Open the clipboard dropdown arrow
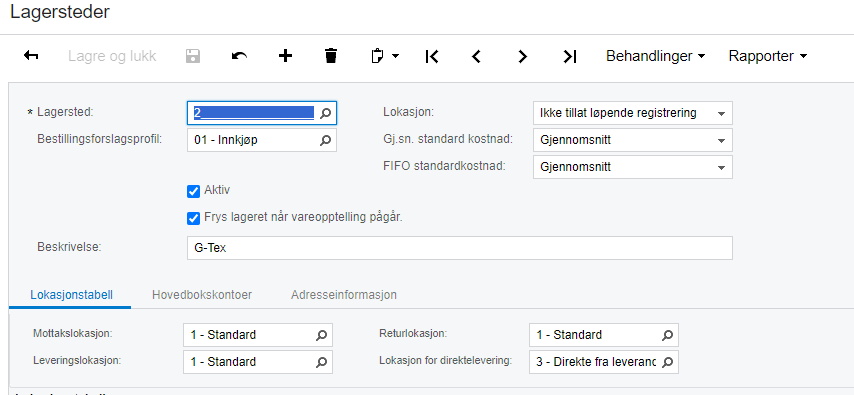Viewport: 854px width, 395px height. click(x=395, y=56)
